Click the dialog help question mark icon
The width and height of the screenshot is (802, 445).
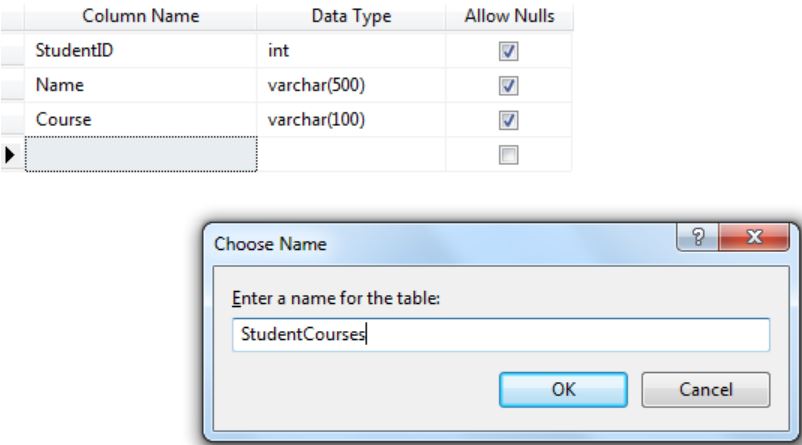(x=698, y=237)
